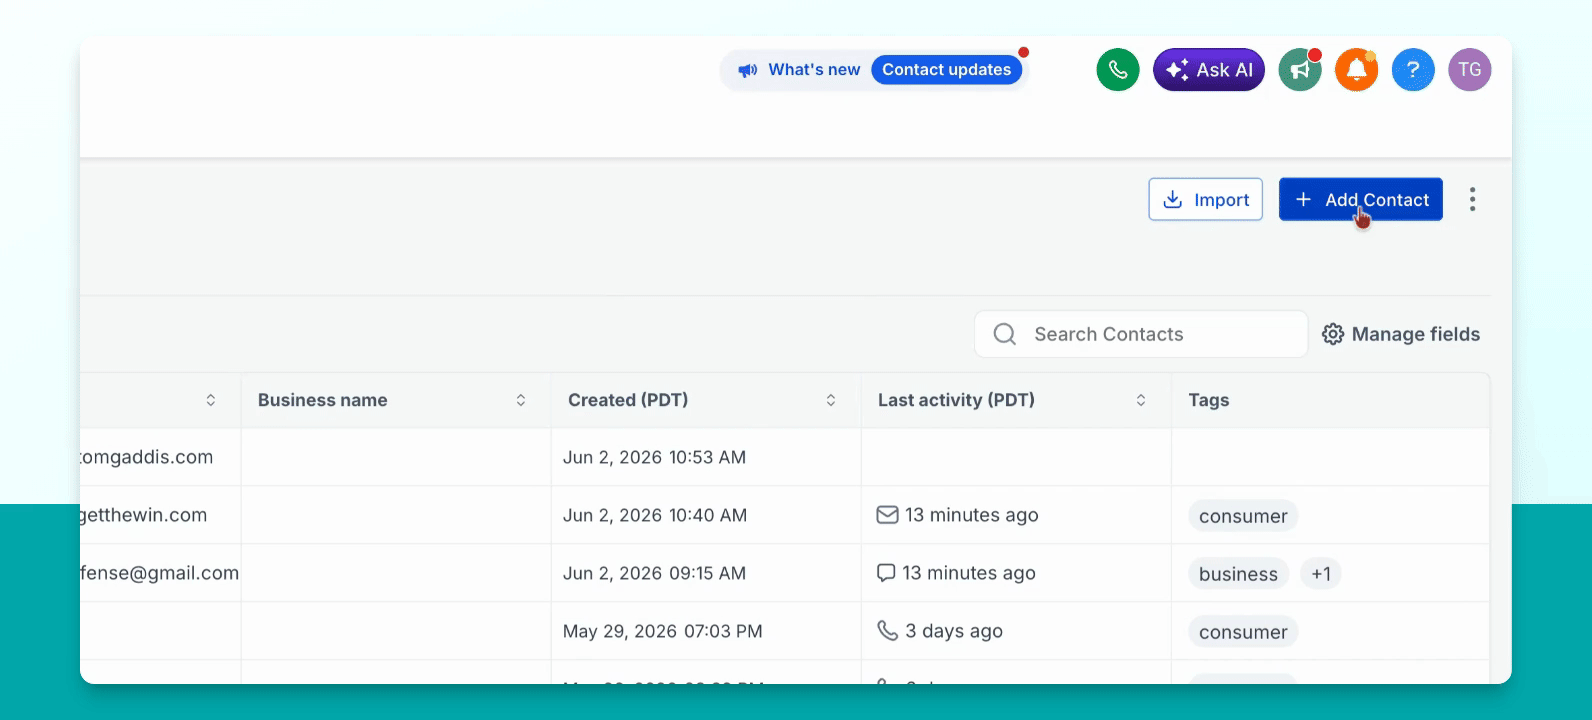Open the blue help question mark
Viewport: 1592px width, 720px height.
1413,70
